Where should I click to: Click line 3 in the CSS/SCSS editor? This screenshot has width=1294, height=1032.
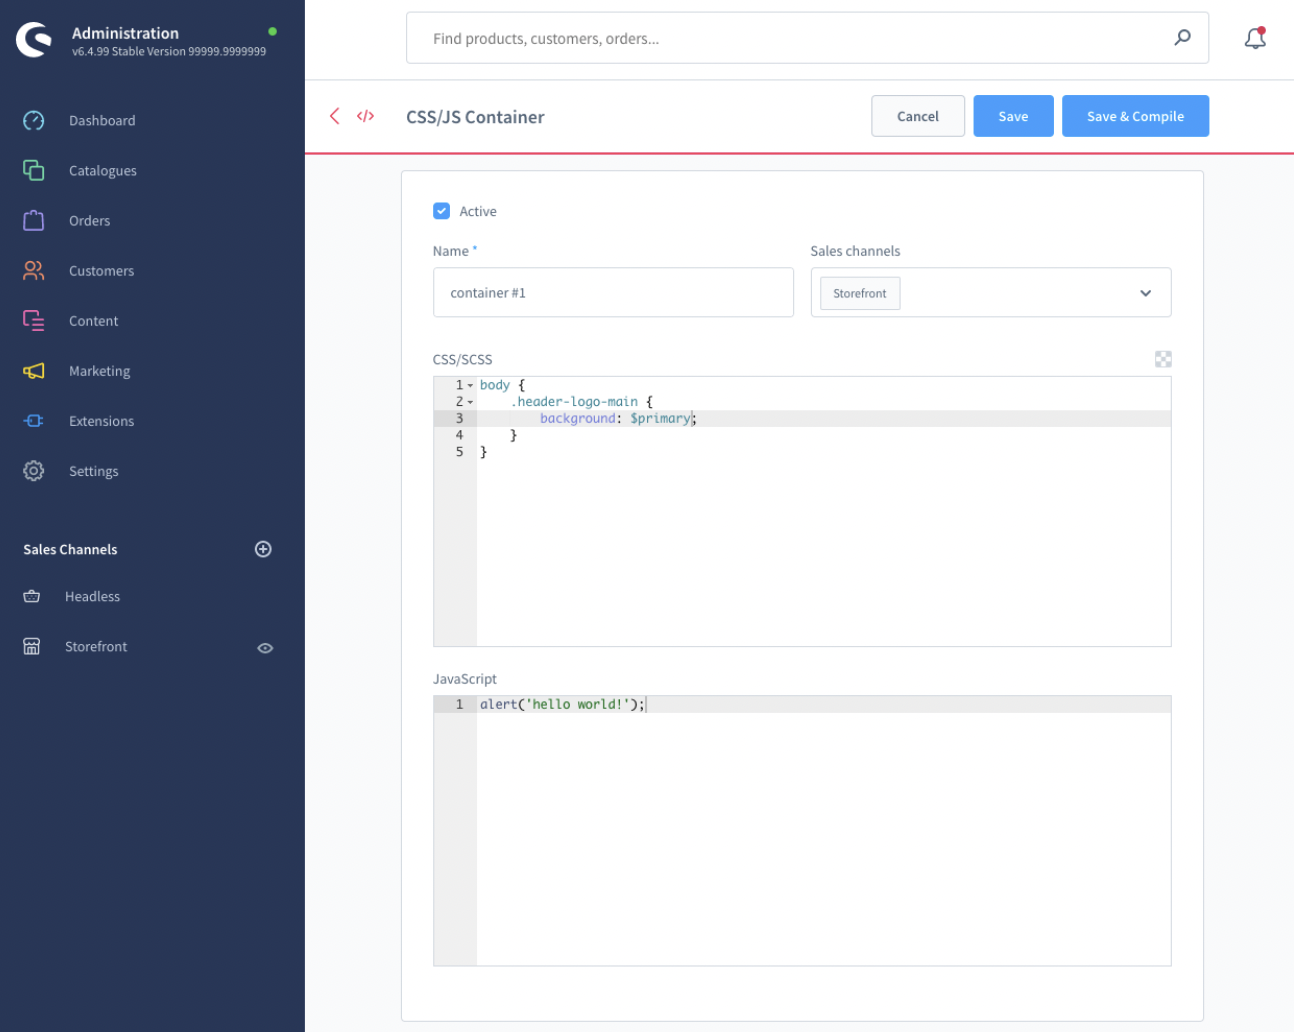coord(823,419)
